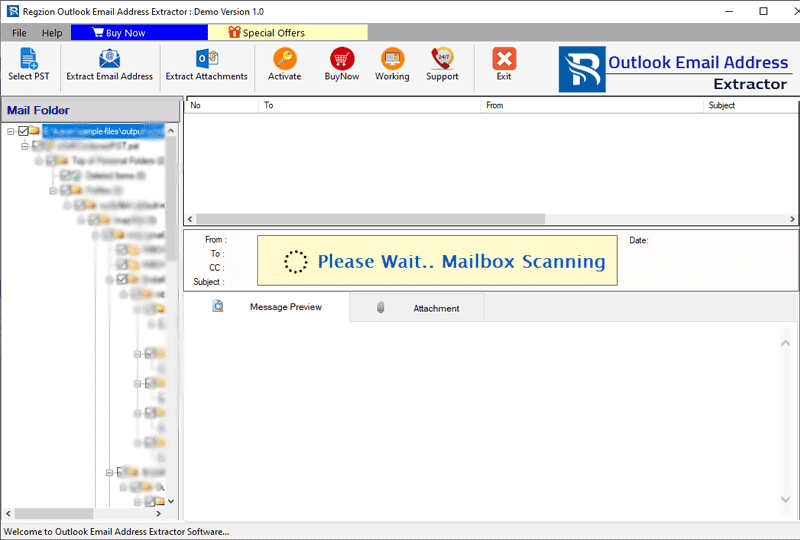Click the Mail Folder tree scroll-right arrow
800x540 pixels.
(158, 513)
